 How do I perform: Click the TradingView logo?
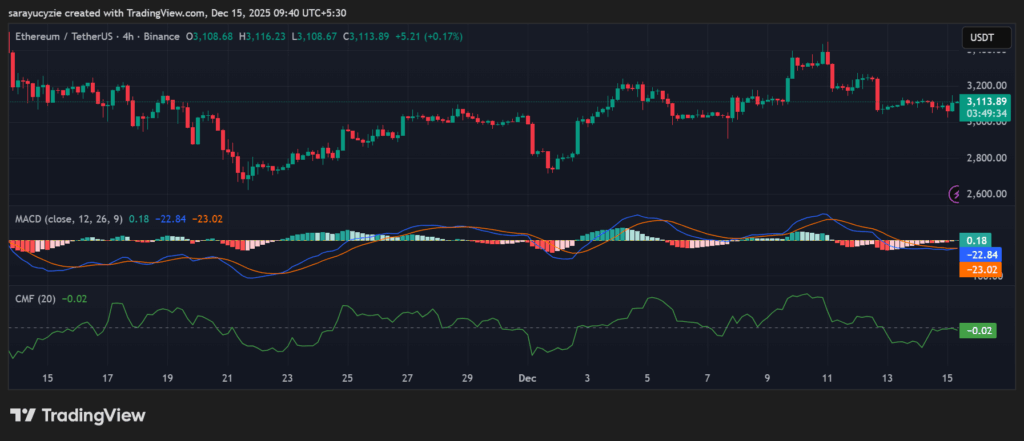pyautogui.click(x=77, y=415)
